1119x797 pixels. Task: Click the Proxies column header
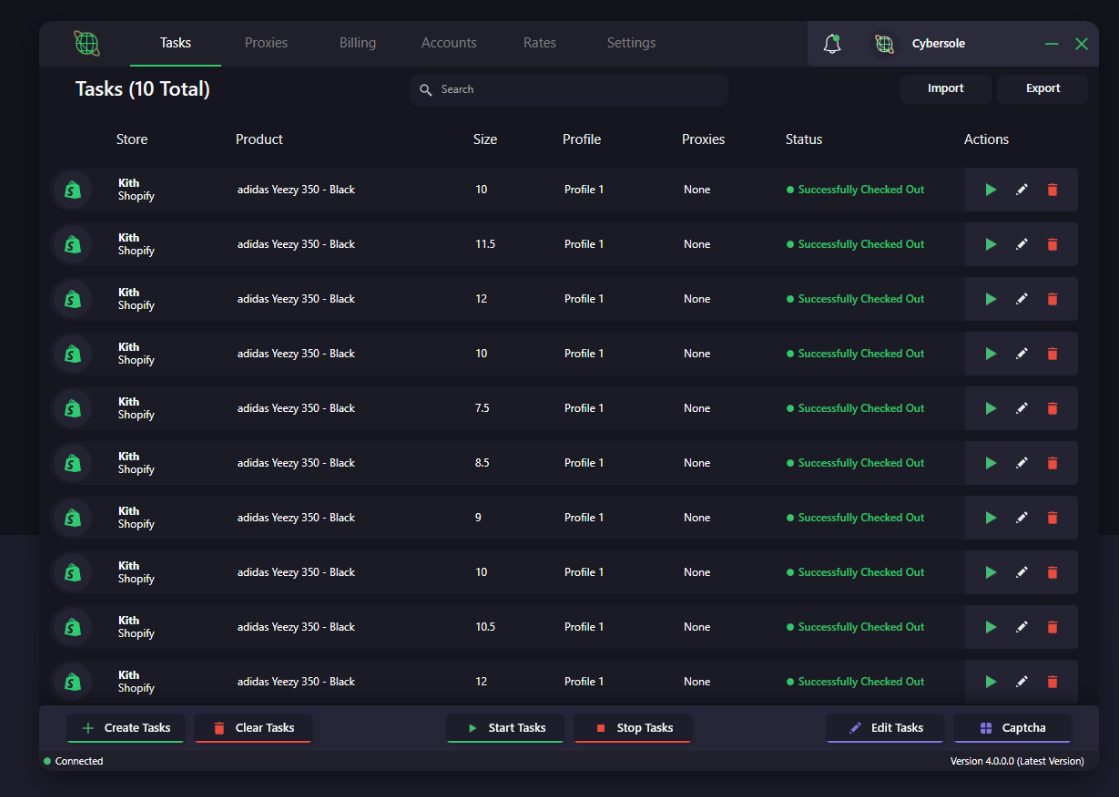(704, 139)
